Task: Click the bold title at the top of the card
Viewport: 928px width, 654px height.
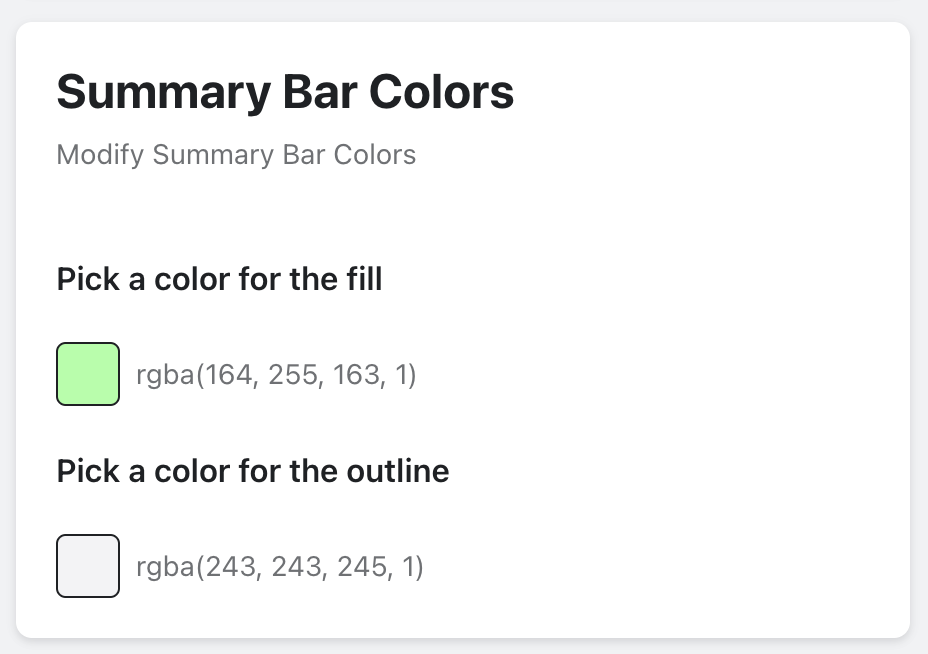Action: click(x=285, y=92)
